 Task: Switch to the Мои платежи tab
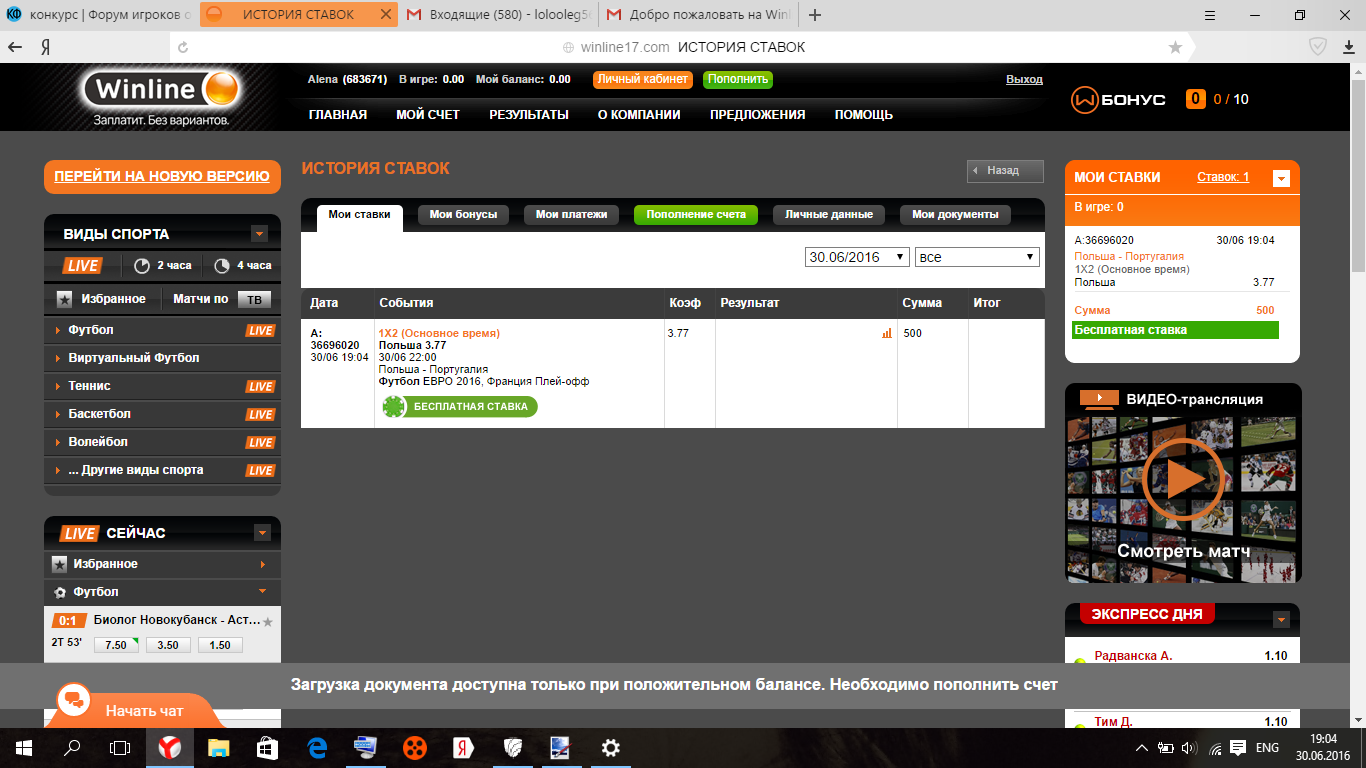coord(571,215)
